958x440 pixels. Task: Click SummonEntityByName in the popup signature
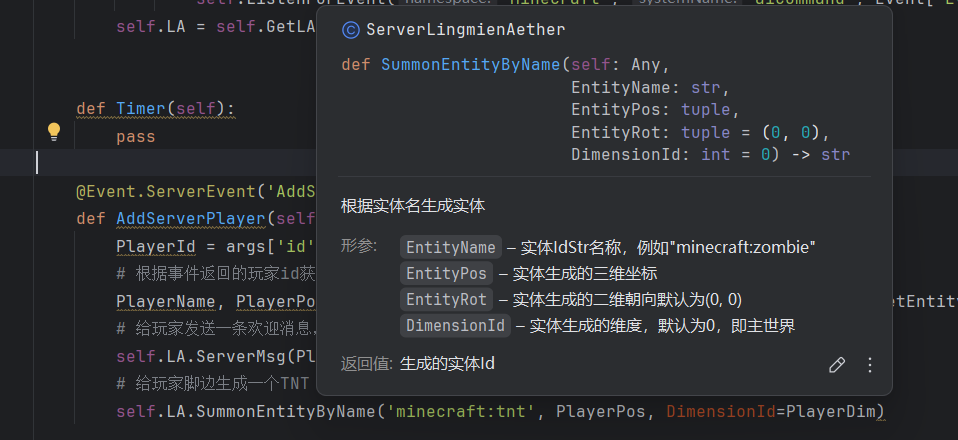[470, 64]
